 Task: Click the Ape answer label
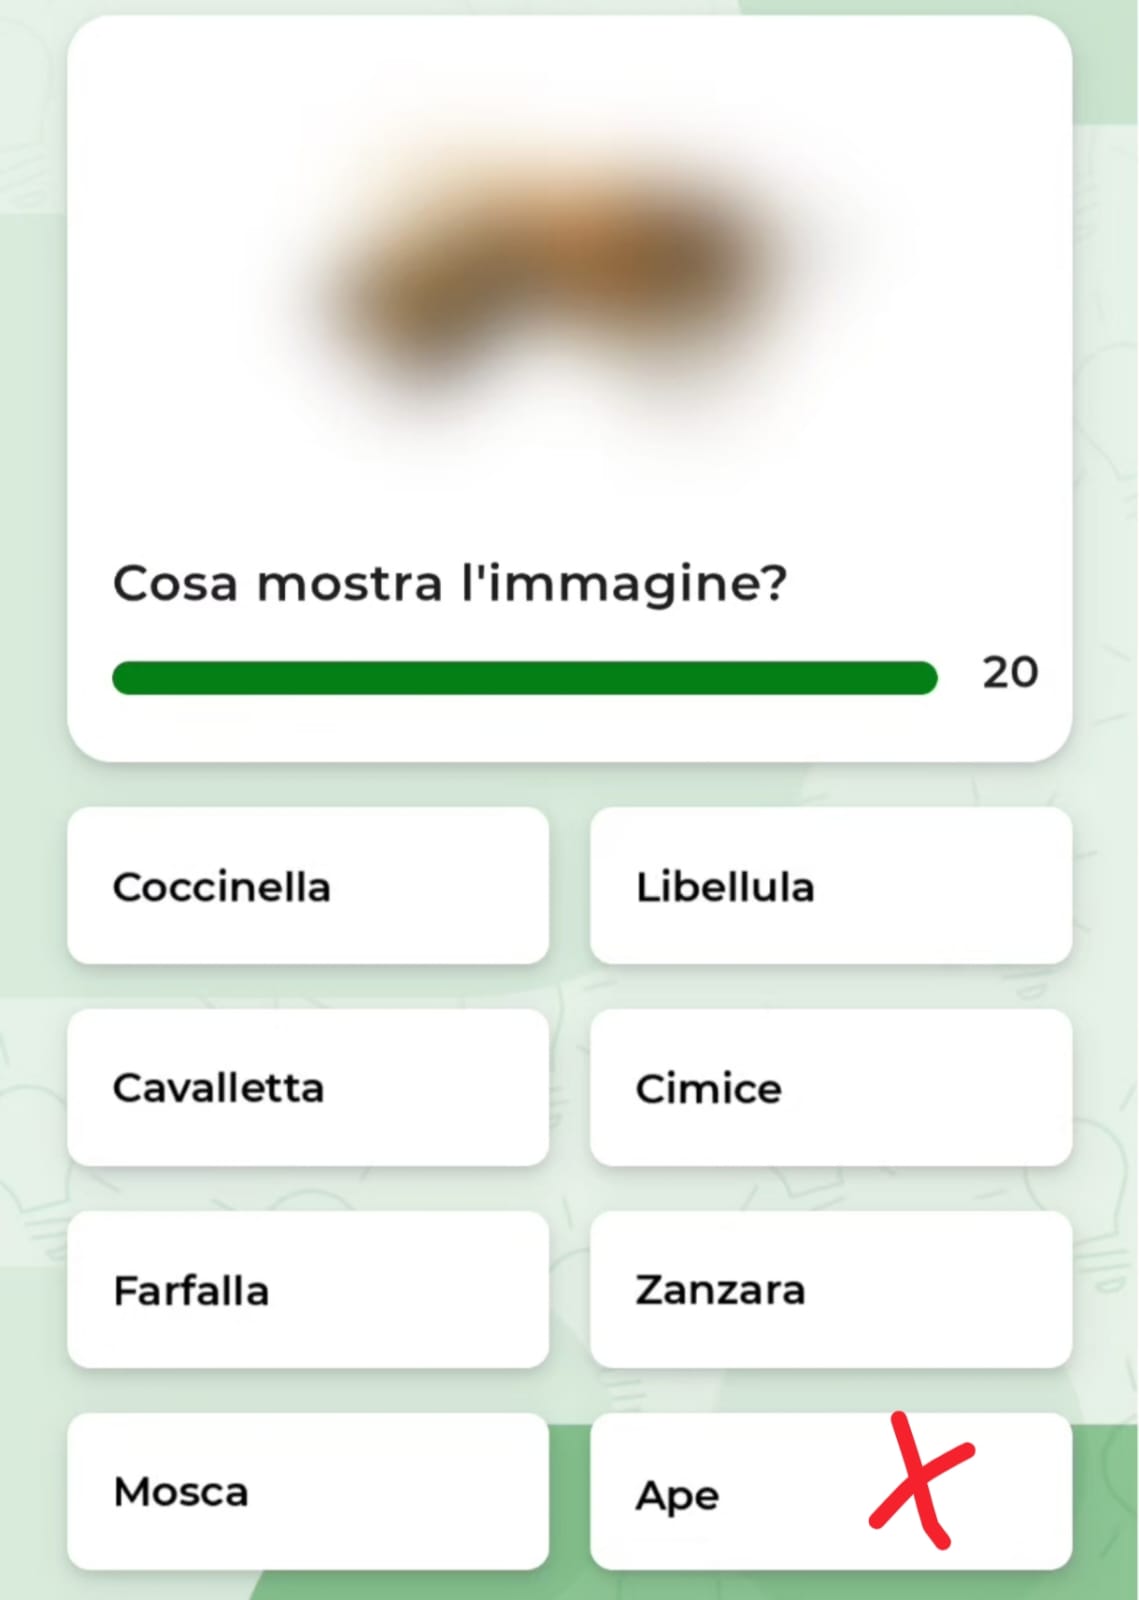click(x=677, y=1496)
